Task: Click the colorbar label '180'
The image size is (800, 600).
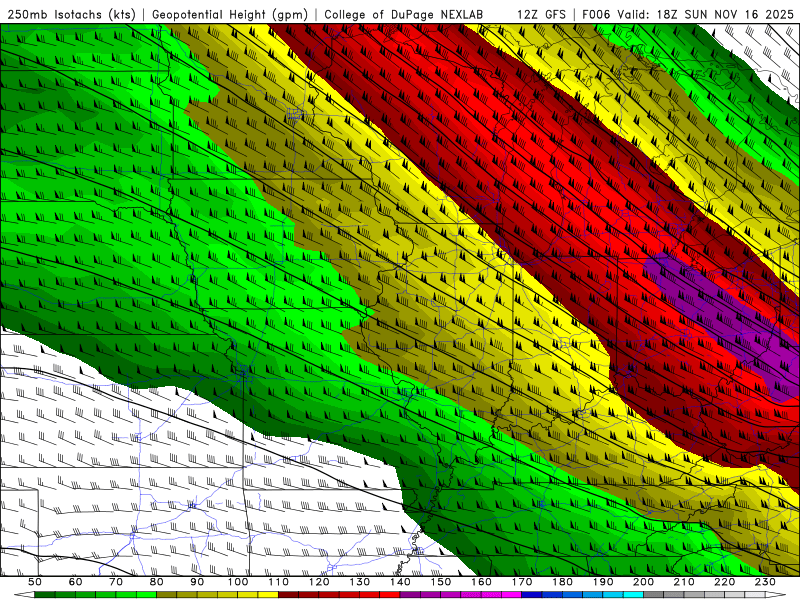Action: (x=563, y=582)
